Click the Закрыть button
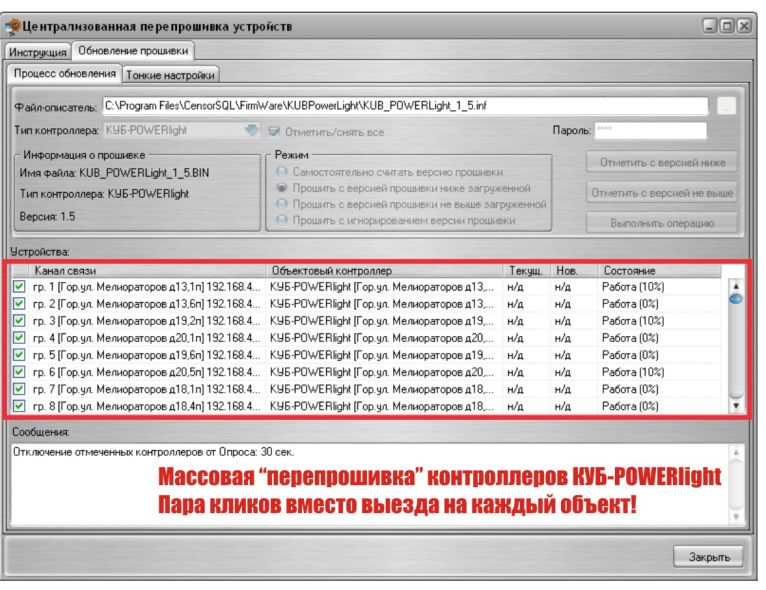This screenshot has width=766, height=590. 708,557
